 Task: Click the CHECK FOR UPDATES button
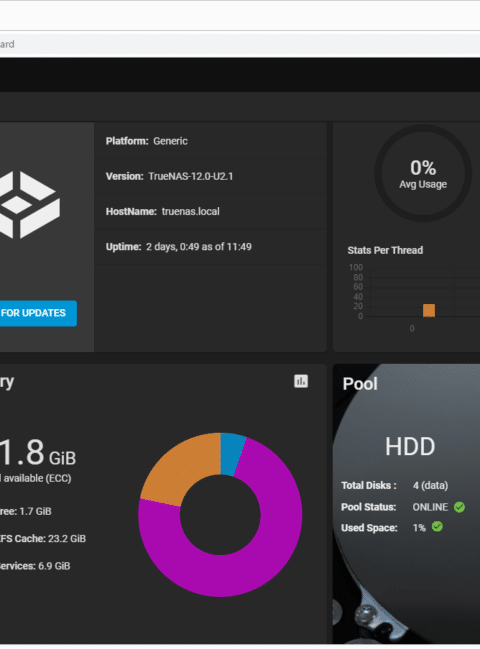click(38, 313)
